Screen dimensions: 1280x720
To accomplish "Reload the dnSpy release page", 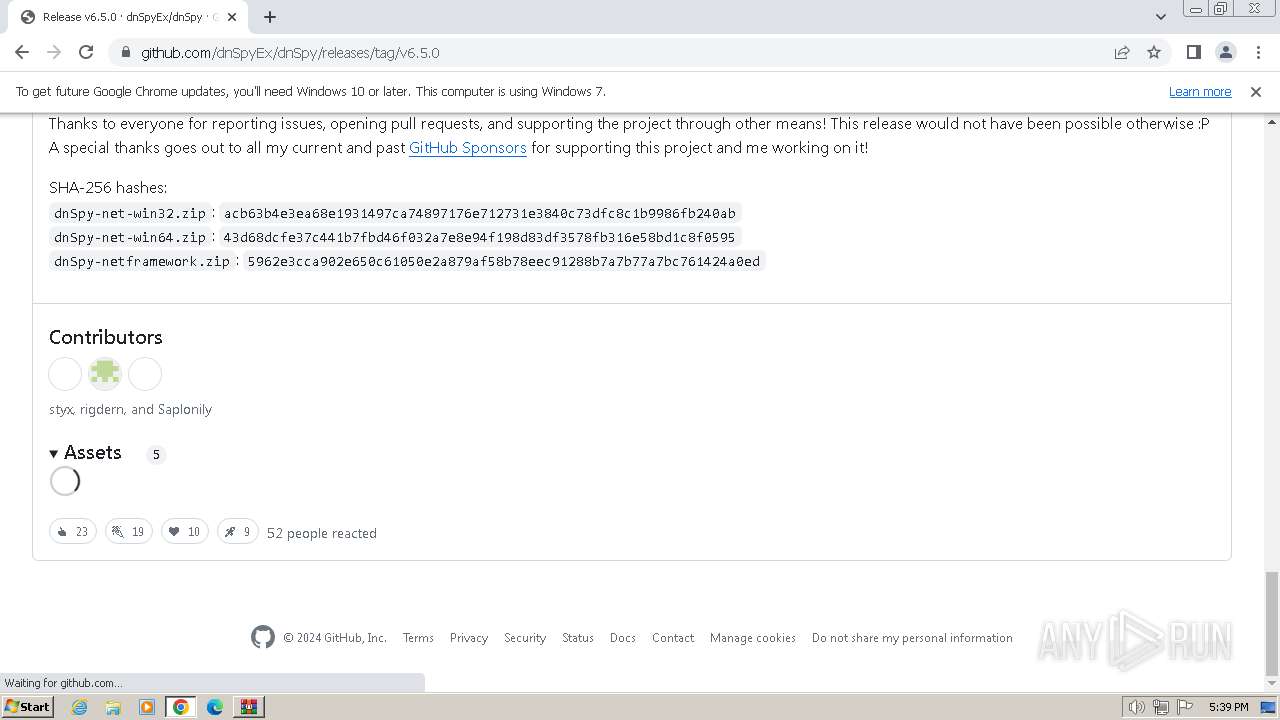I will [x=86, y=52].
